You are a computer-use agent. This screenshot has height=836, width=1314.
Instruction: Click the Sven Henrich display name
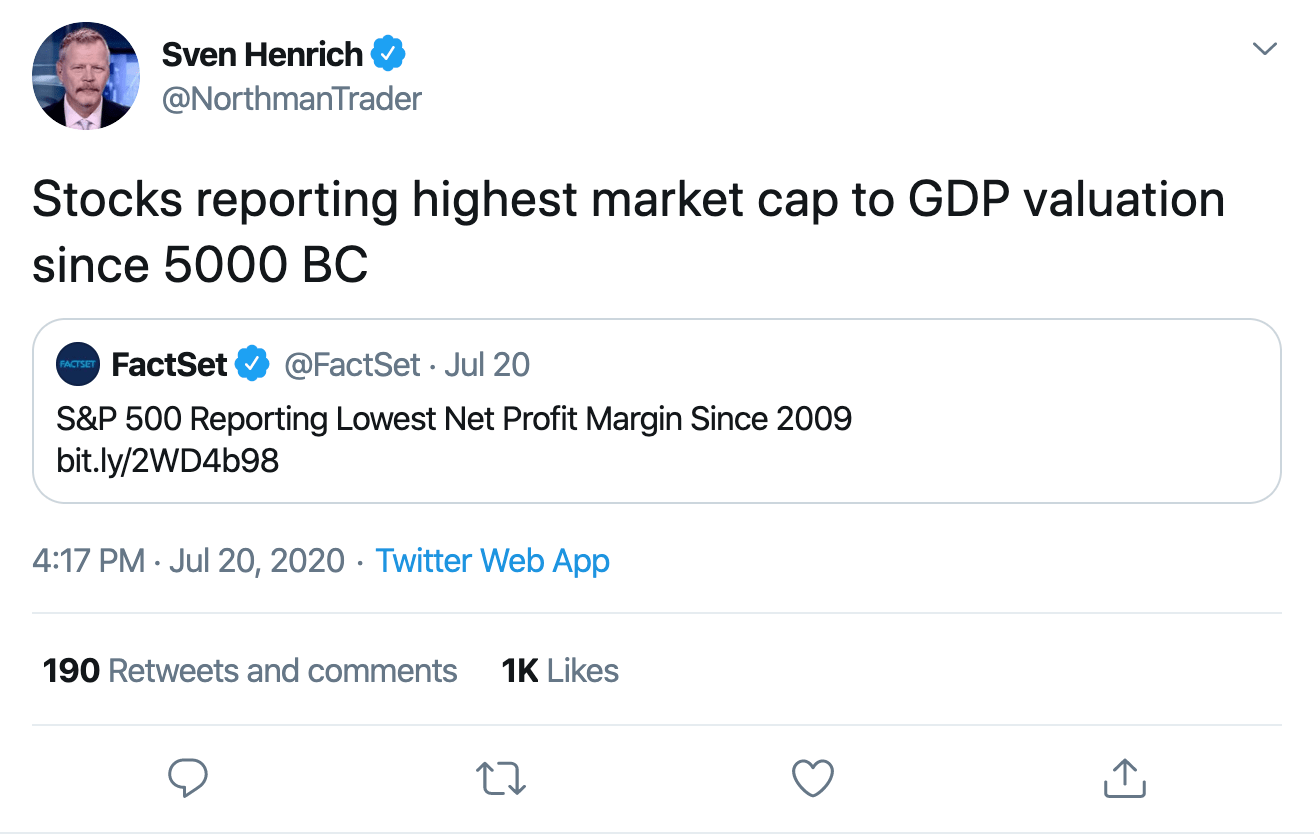(x=262, y=54)
